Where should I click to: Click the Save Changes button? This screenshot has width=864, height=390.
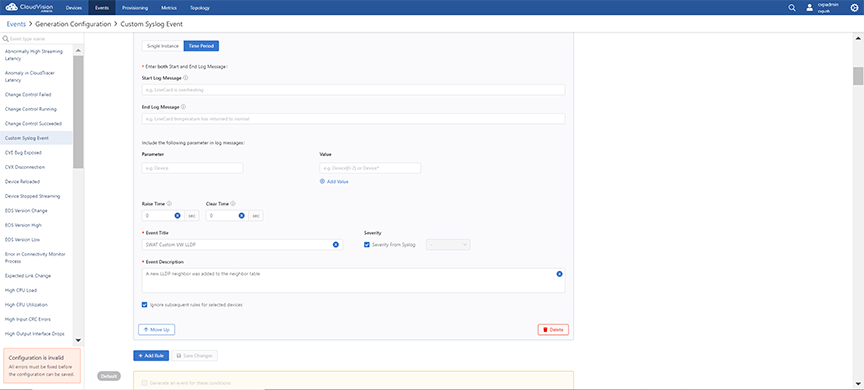point(195,356)
